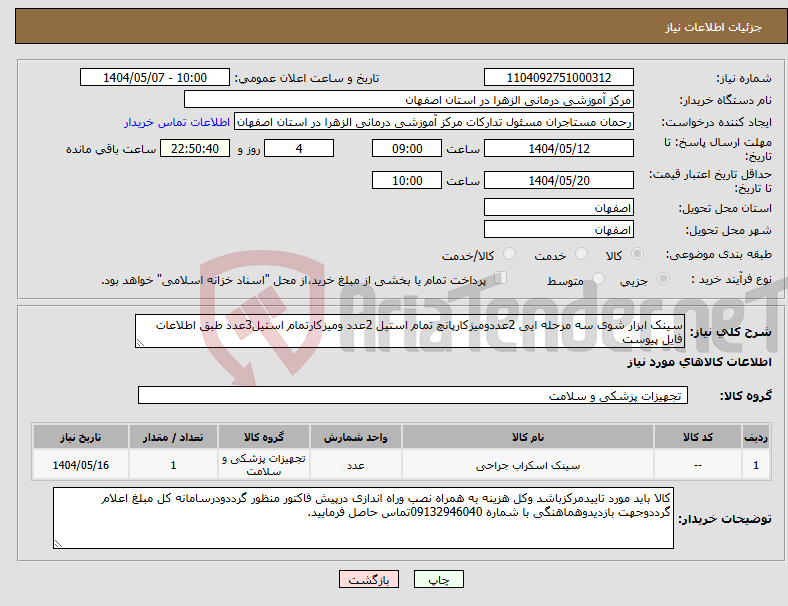Click the announcement date field 1404/05/07 - 10:00
Viewport: 788px width, 606px height.
155,77
